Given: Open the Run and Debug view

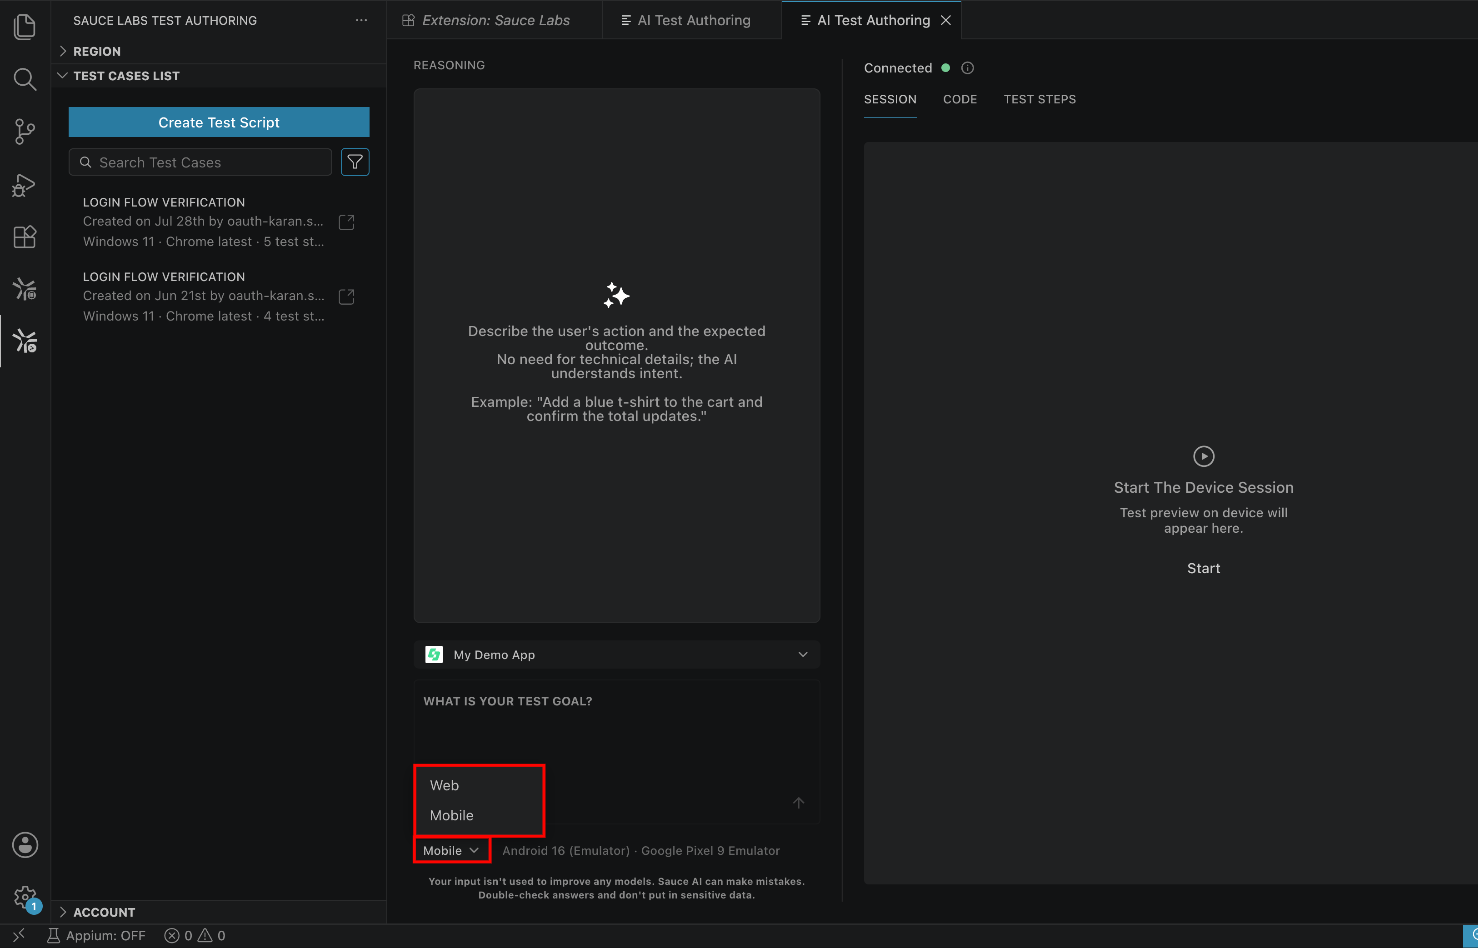Looking at the screenshot, I should pyautogui.click(x=25, y=185).
